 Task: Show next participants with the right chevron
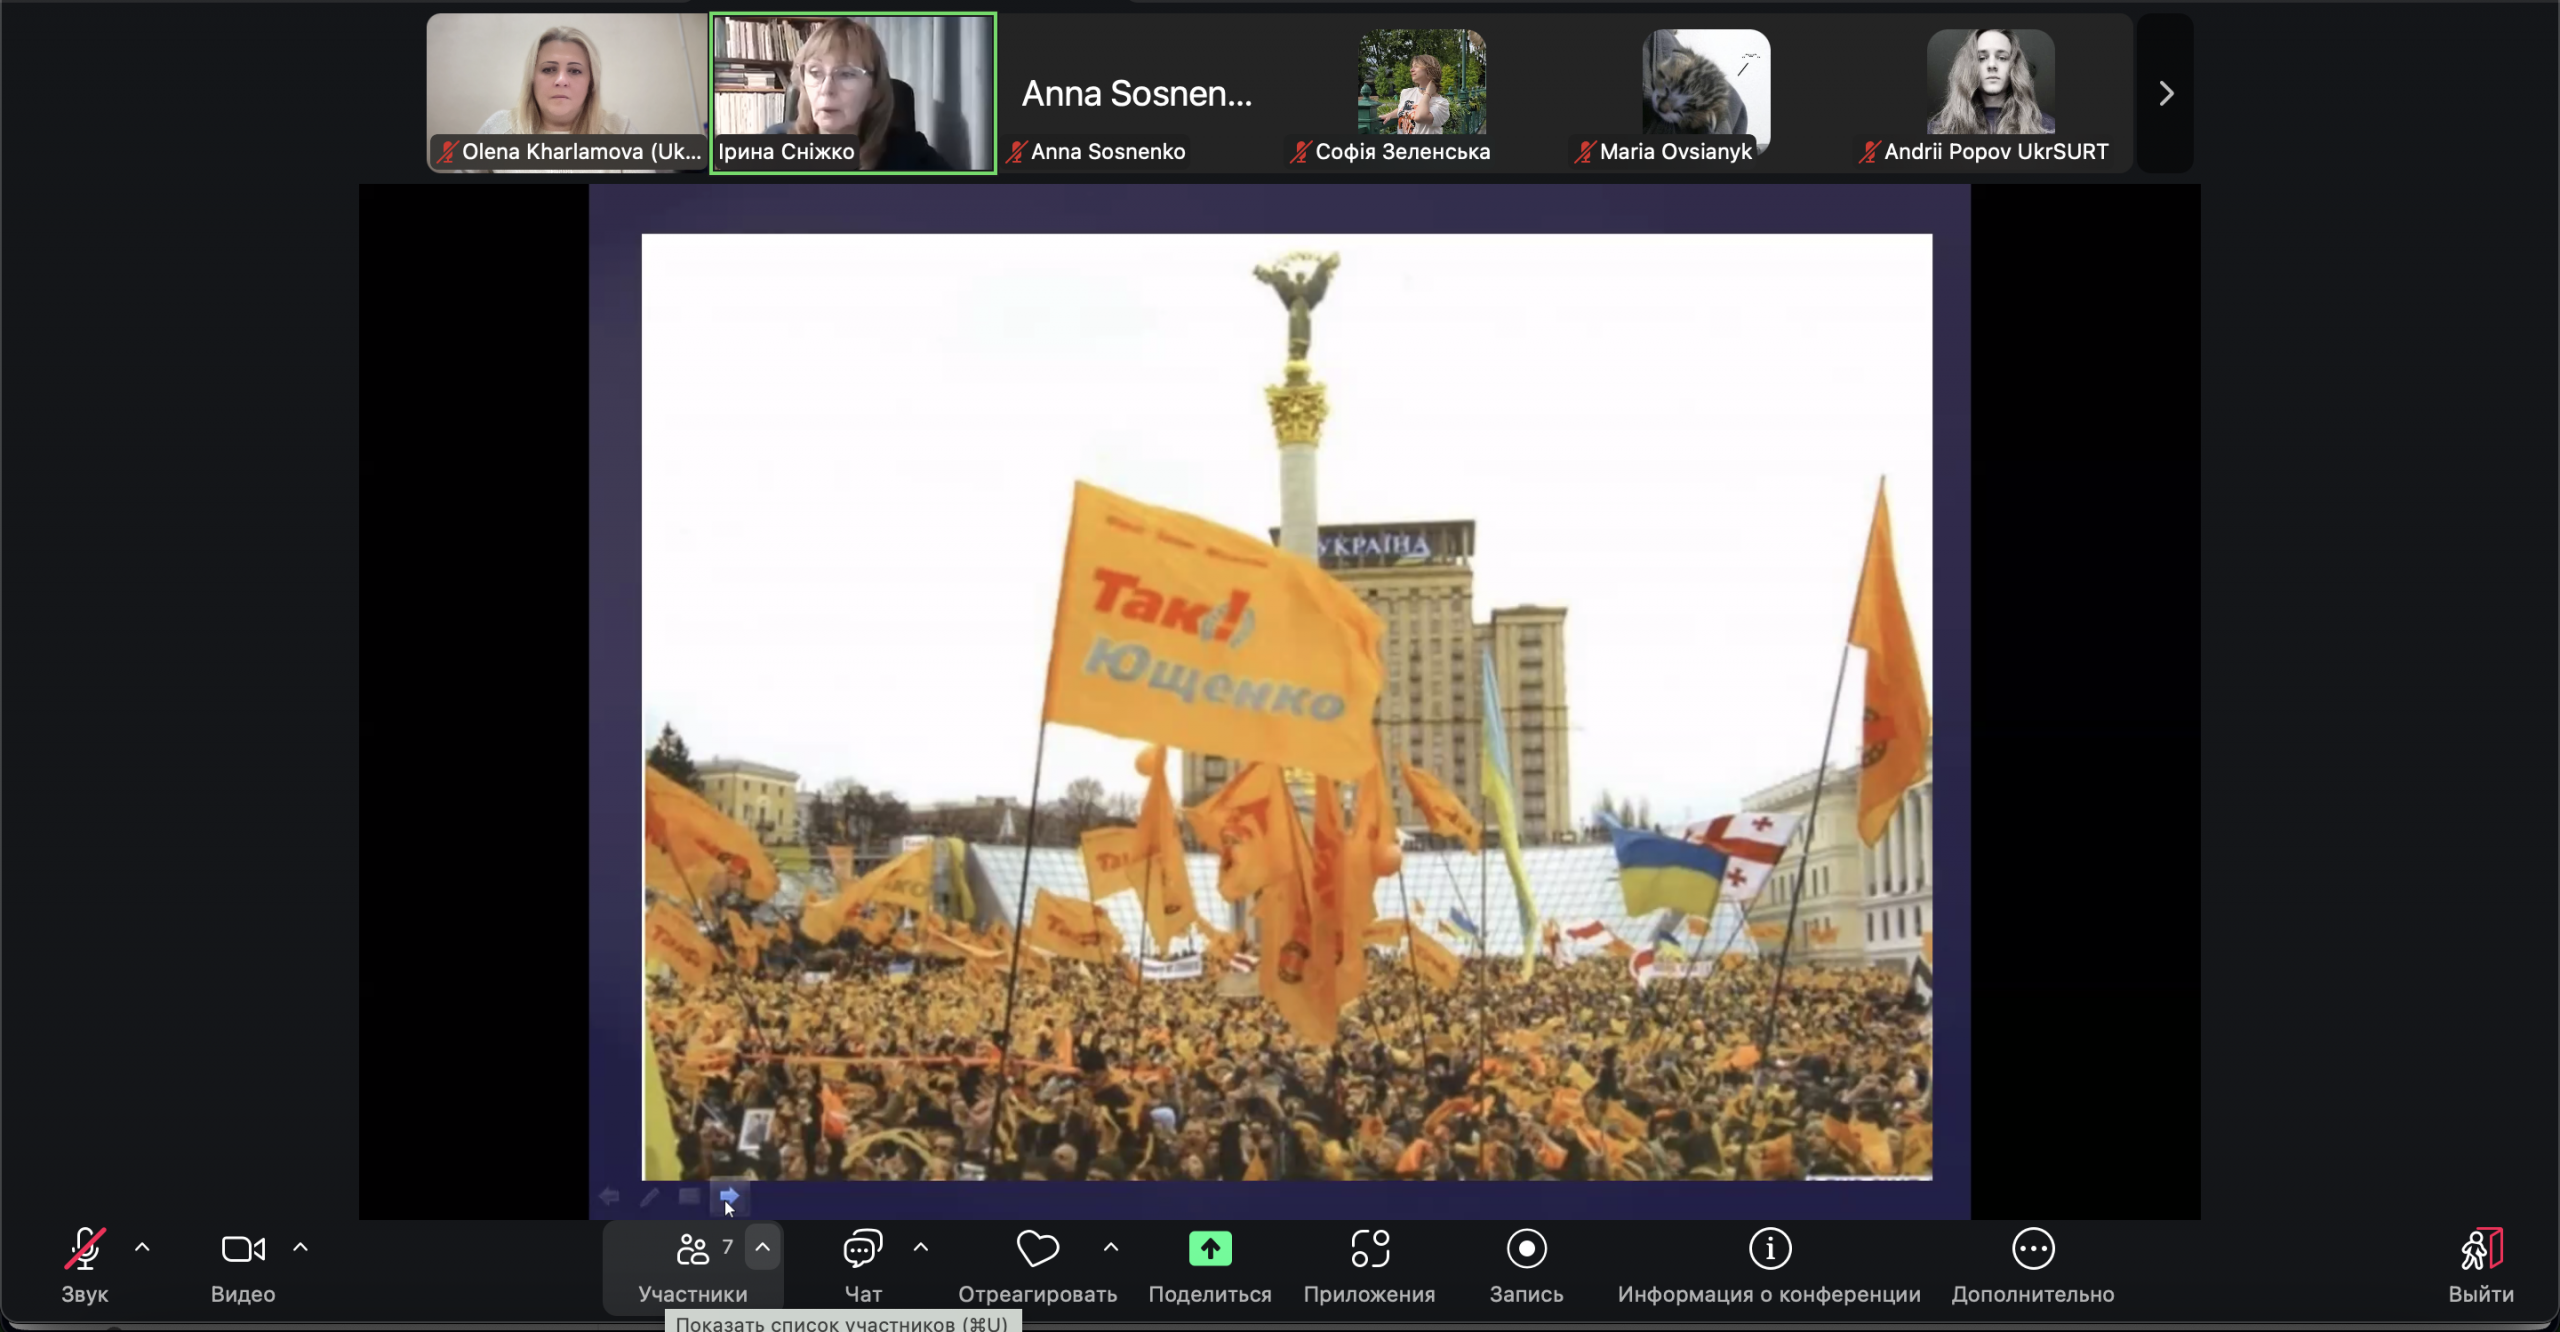point(2166,94)
